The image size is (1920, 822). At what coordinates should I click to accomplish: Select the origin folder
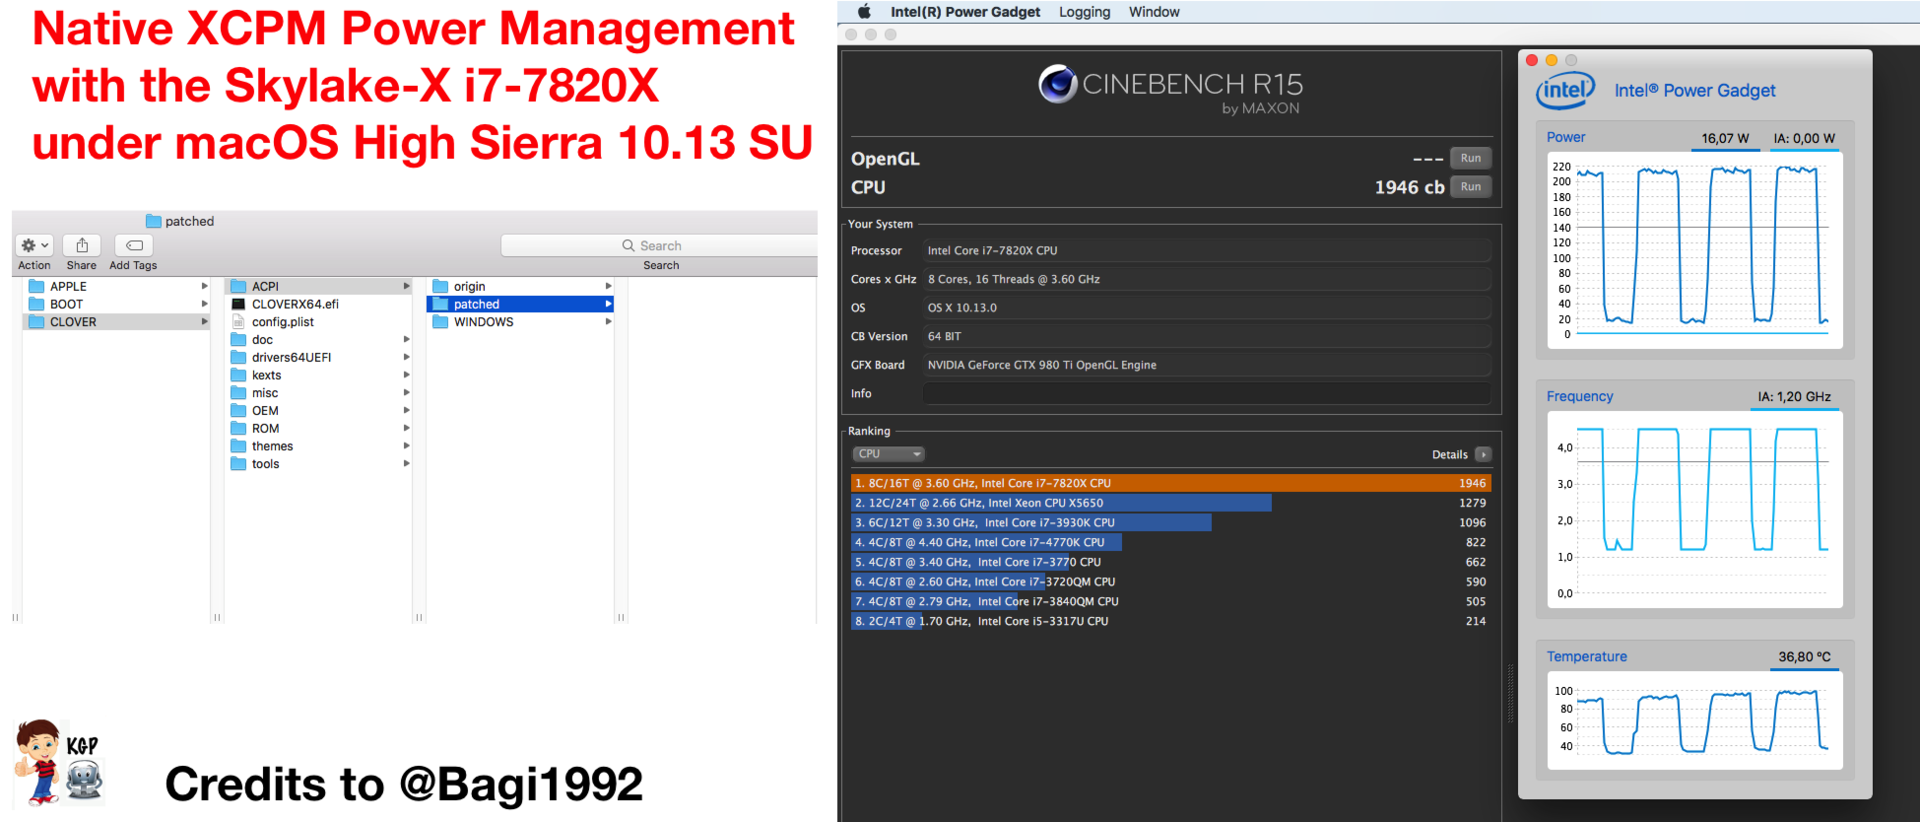coord(521,286)
